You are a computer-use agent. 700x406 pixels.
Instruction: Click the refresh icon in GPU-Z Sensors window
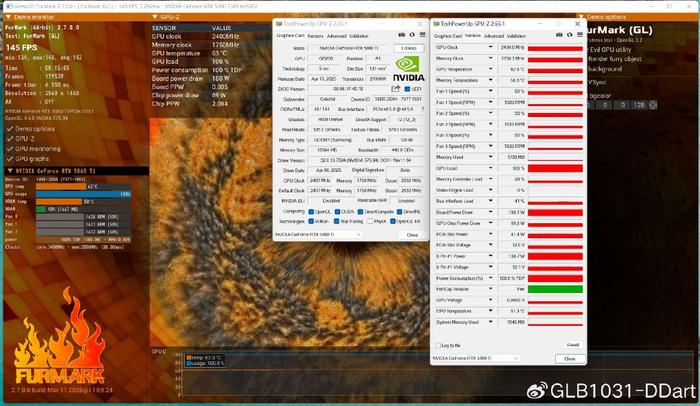[569, 35]
